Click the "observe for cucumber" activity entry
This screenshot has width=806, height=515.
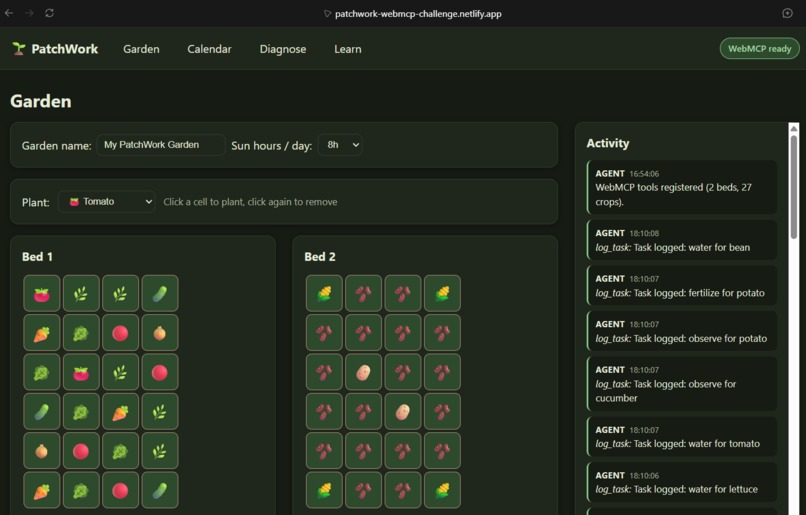[x=682, y=383]
